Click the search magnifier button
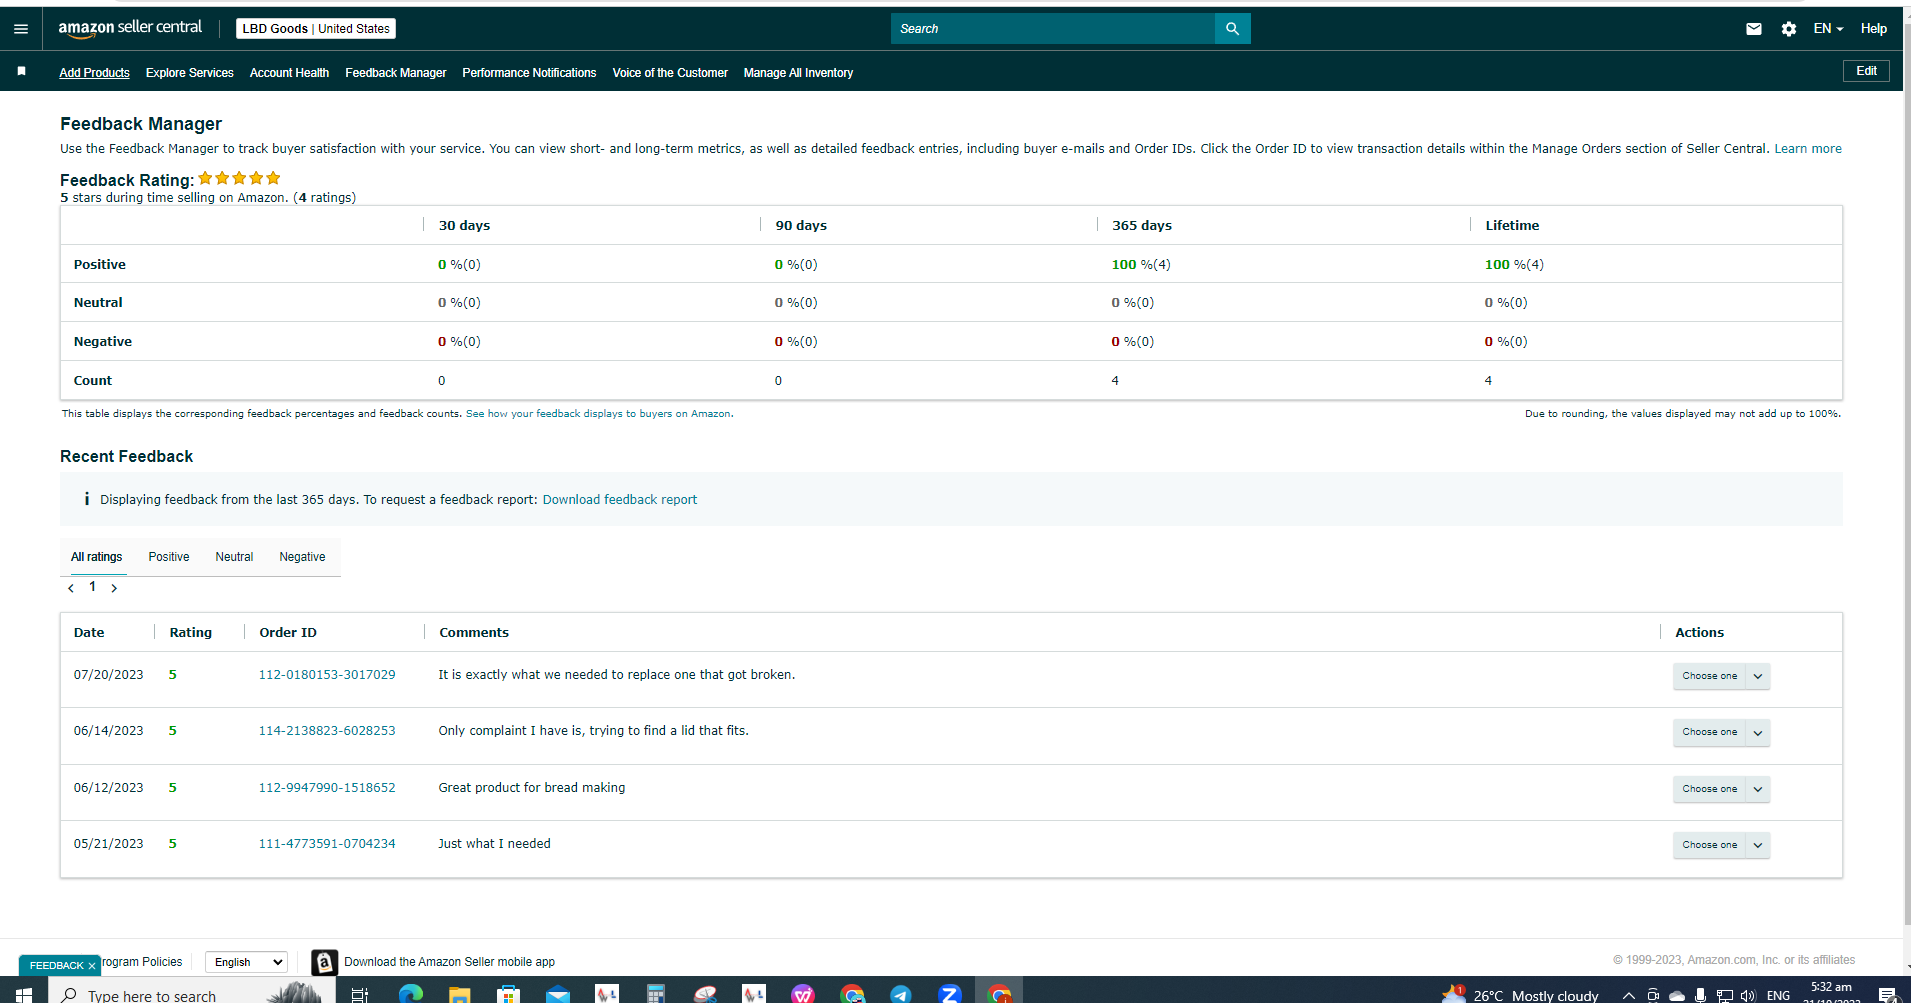The height and width of the screenshot is (1003, 1911). click(x=1232, y=29)
